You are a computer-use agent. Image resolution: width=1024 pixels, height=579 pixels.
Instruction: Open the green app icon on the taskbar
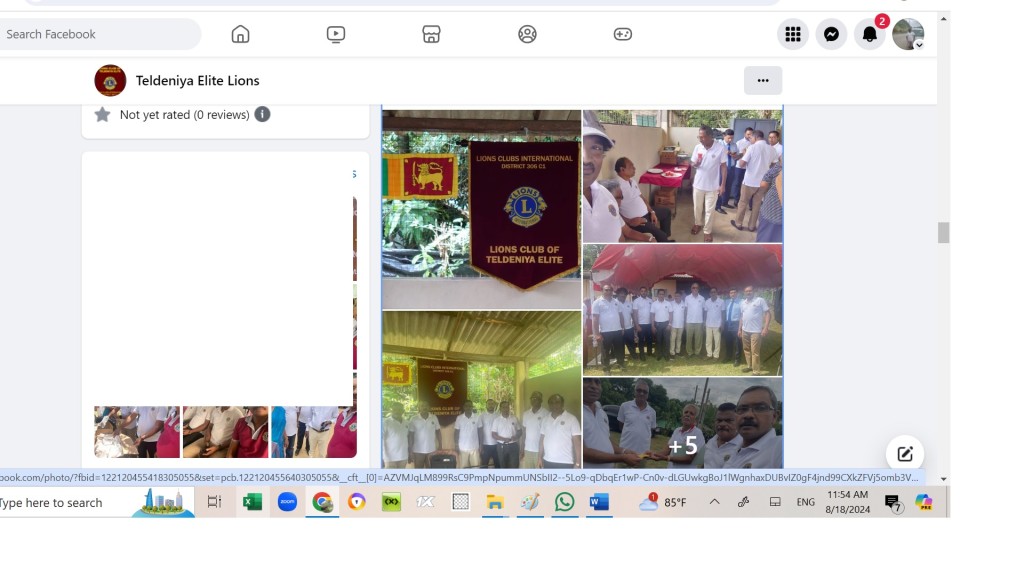tap(391, 502)
